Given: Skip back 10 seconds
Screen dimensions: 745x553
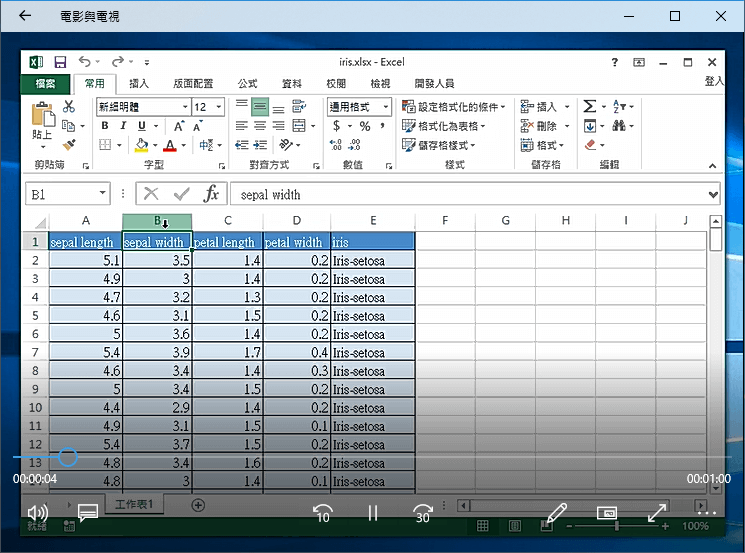Looking at the screenshot, I should [x=322, y=513].
